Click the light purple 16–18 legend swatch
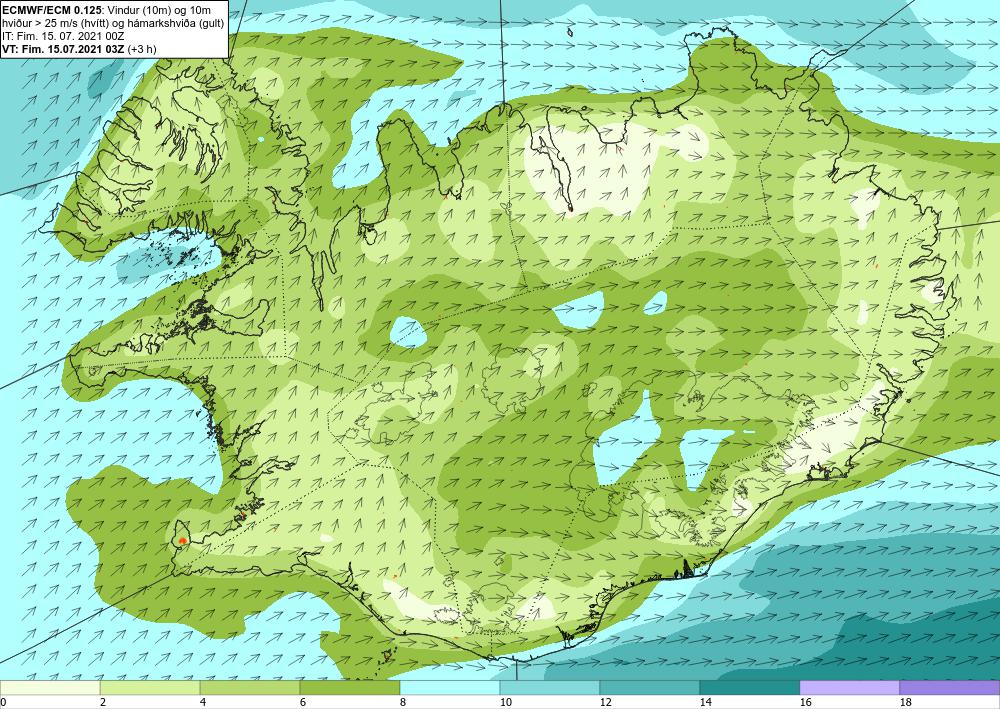This screenshot has width=1000, height=709. (x=849, y=688)
